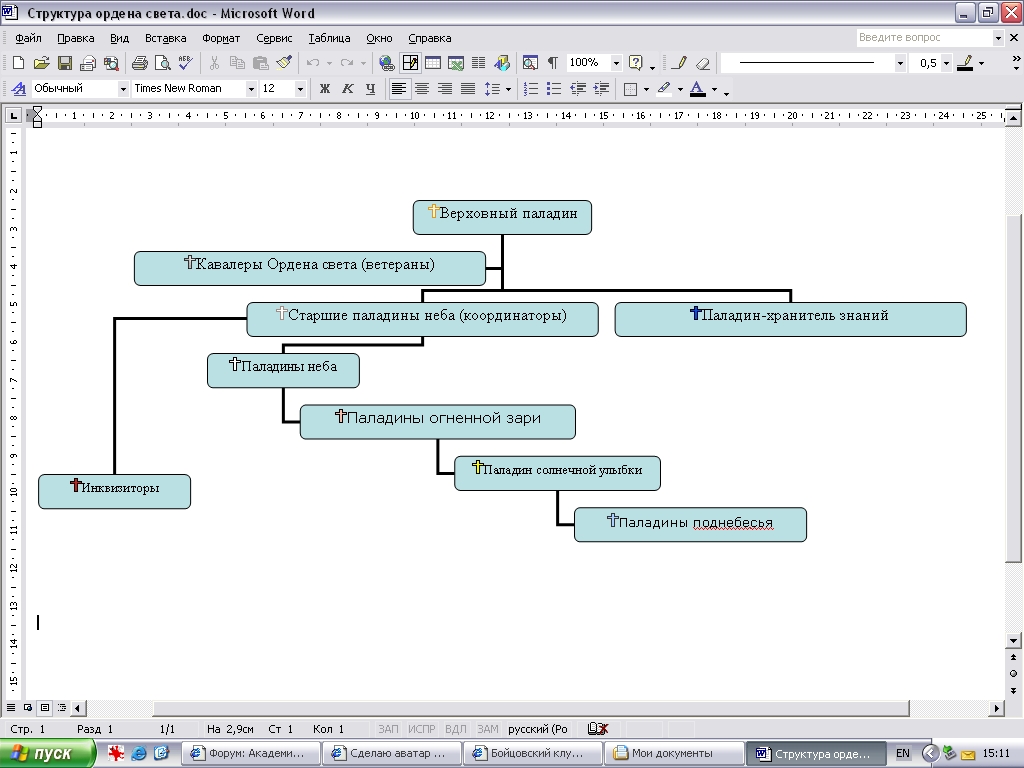Open the Вставка menu
This screenshot has width=1024, height=768.
pos(165,38)
